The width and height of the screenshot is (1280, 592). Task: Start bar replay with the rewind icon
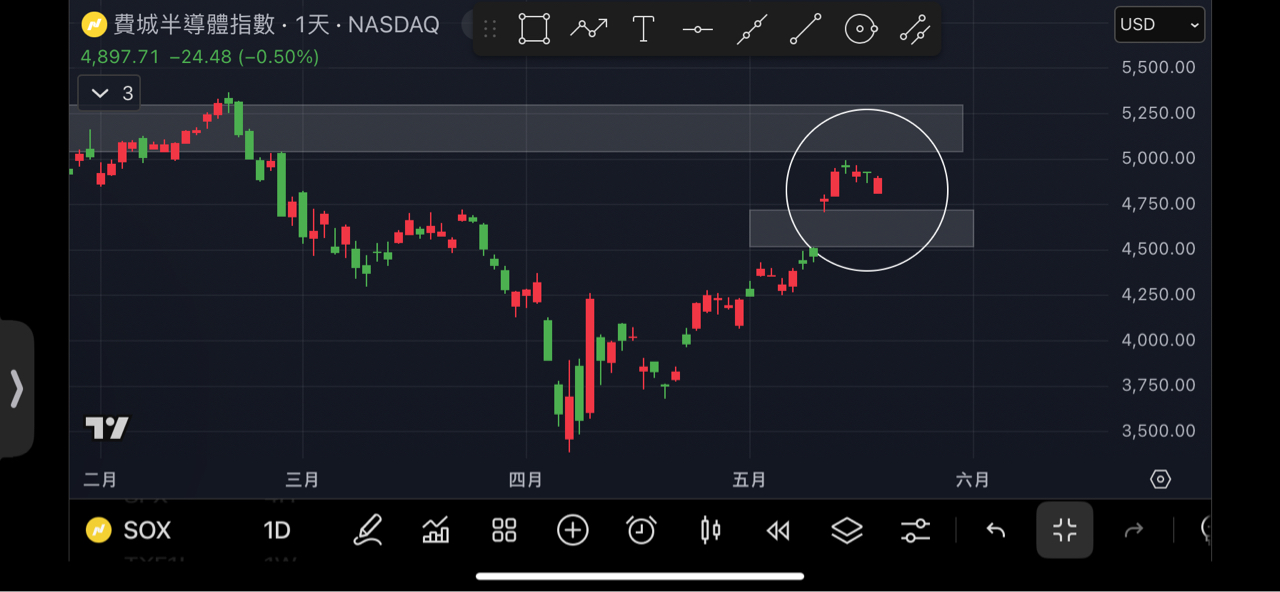(x=778, y=531)
